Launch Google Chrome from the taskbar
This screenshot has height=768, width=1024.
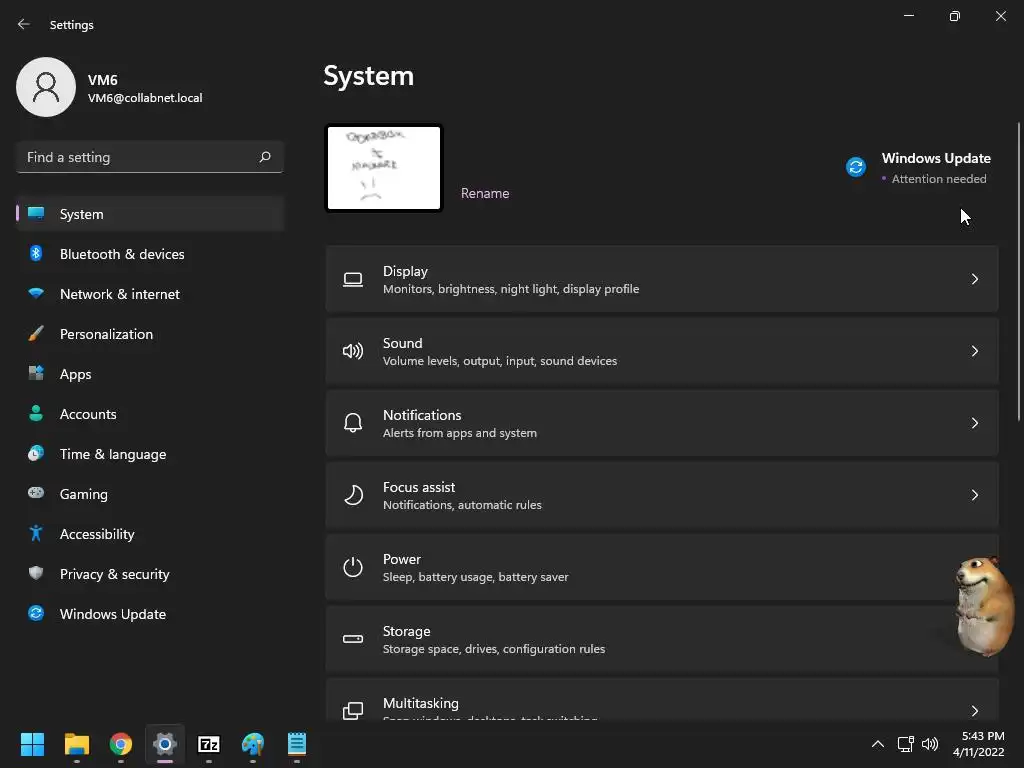(x=120, y=744)
